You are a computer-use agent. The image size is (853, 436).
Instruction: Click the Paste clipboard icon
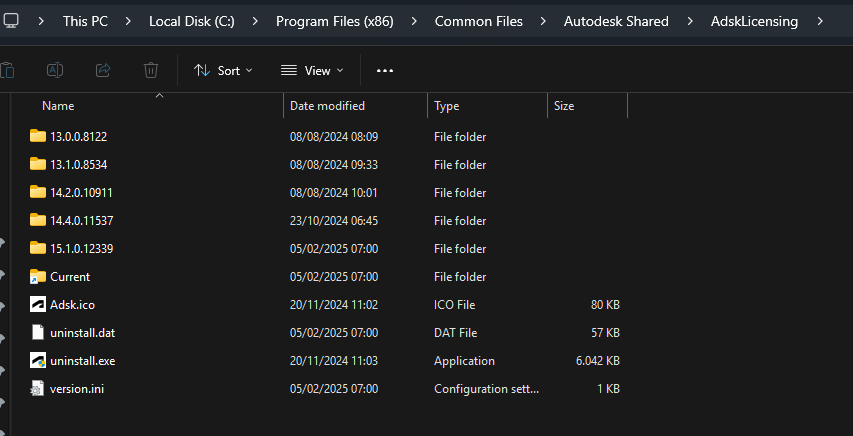(x=7, y=70)
